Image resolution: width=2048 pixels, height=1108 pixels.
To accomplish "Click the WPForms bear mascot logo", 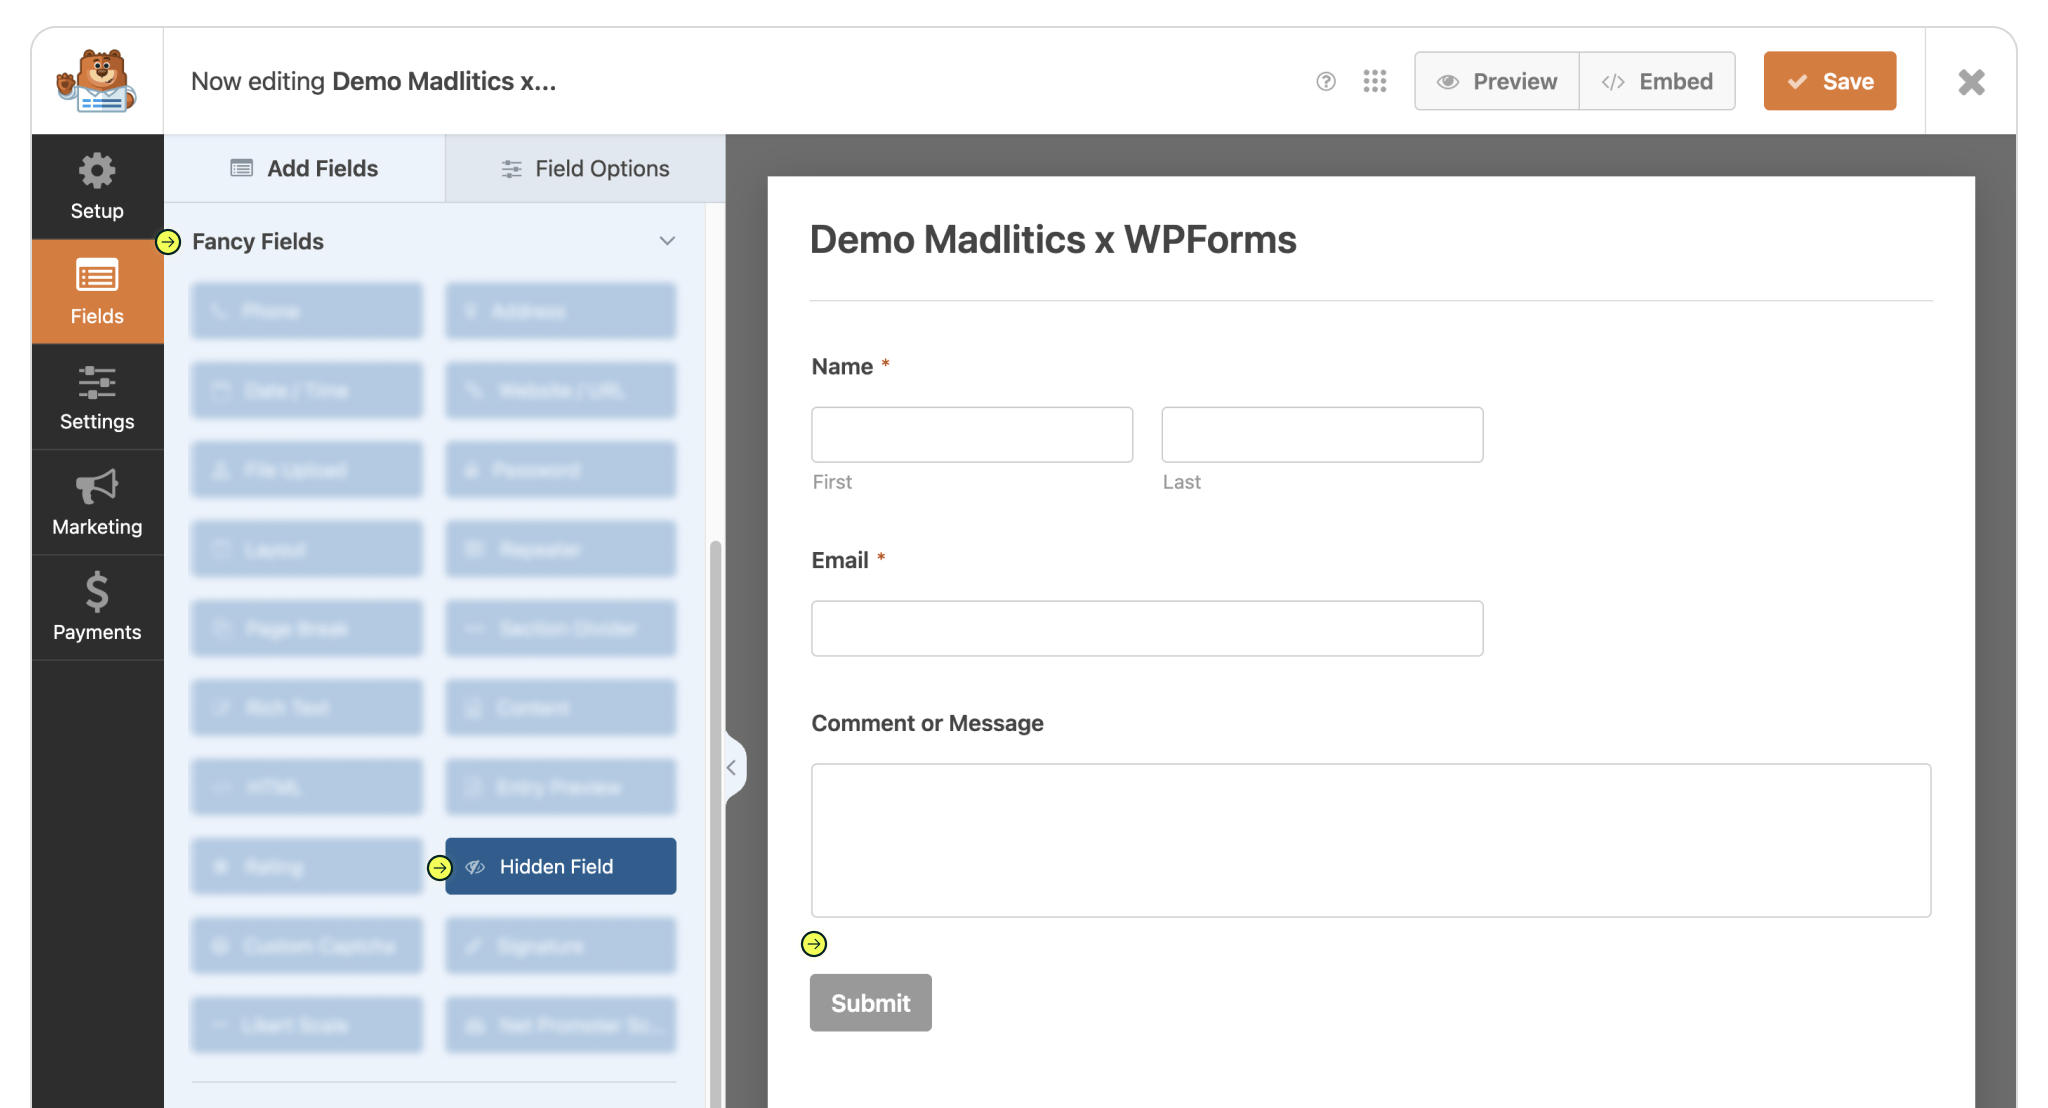I will [97, 81].
